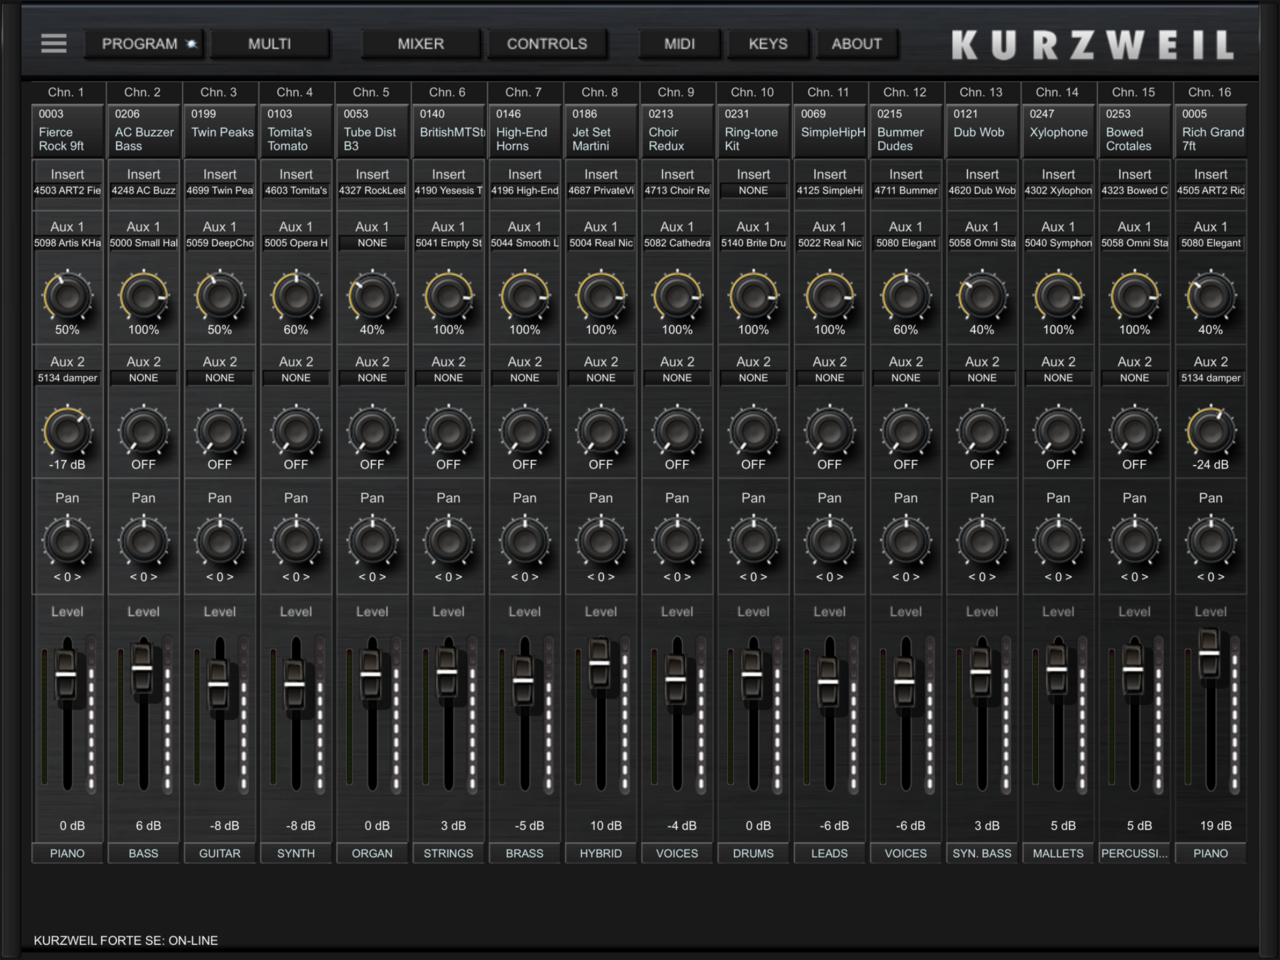Viewport: 1280px width, 960px height.
Task: Click the Chn. 8 Level fader at 10 dB
Action: [x=600, y=661]
